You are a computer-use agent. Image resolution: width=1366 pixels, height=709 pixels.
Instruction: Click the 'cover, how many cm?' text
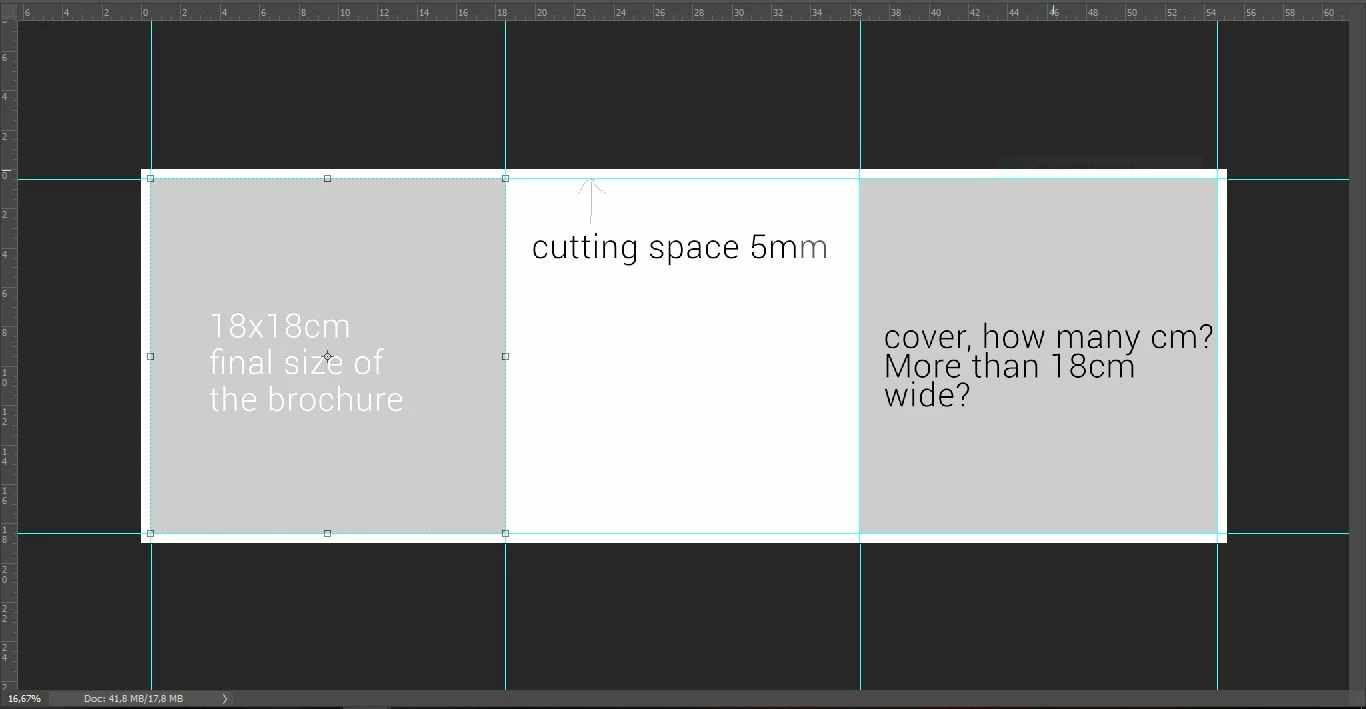click(x=1049, y=337)
